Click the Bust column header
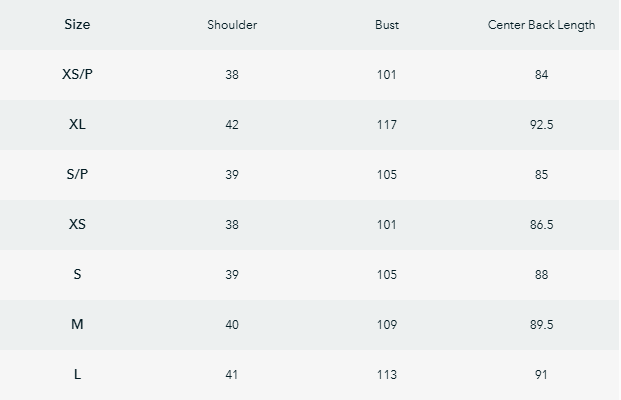 (387, 25)
